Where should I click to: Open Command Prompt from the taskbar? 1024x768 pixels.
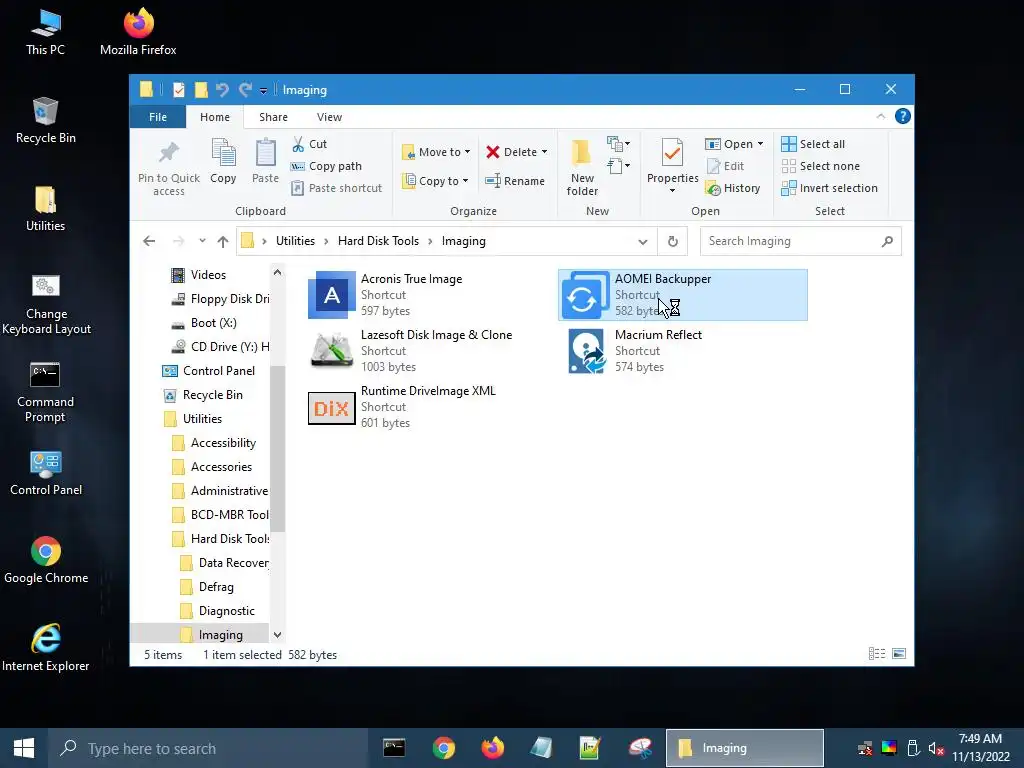(394, 748)
